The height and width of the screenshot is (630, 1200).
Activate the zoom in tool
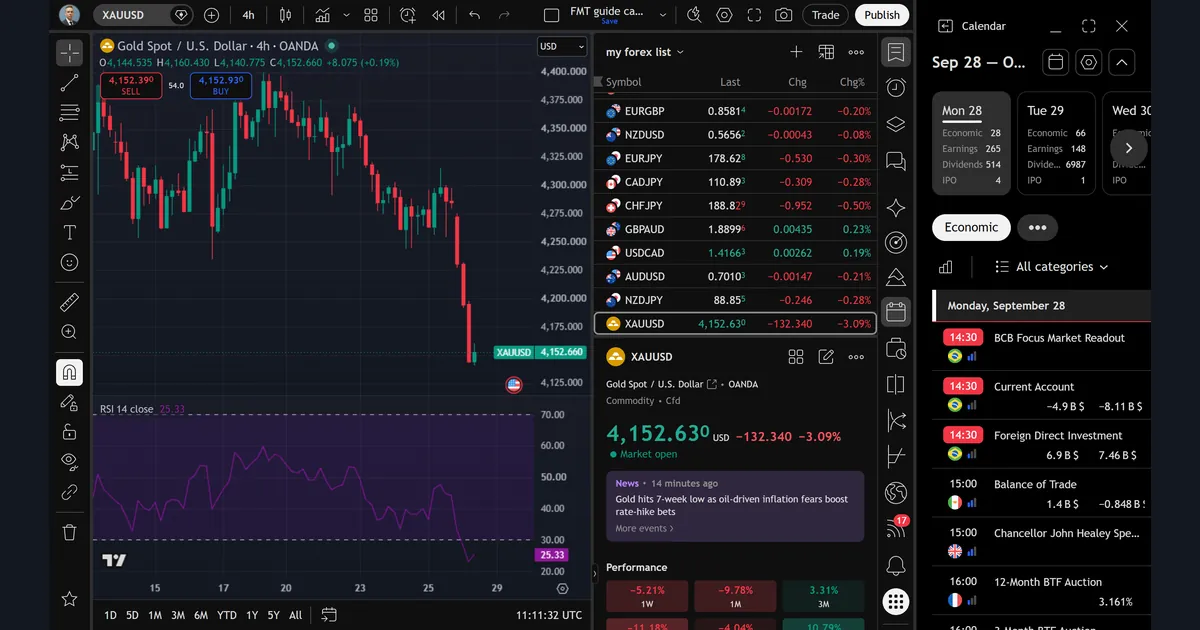[69, 332]
